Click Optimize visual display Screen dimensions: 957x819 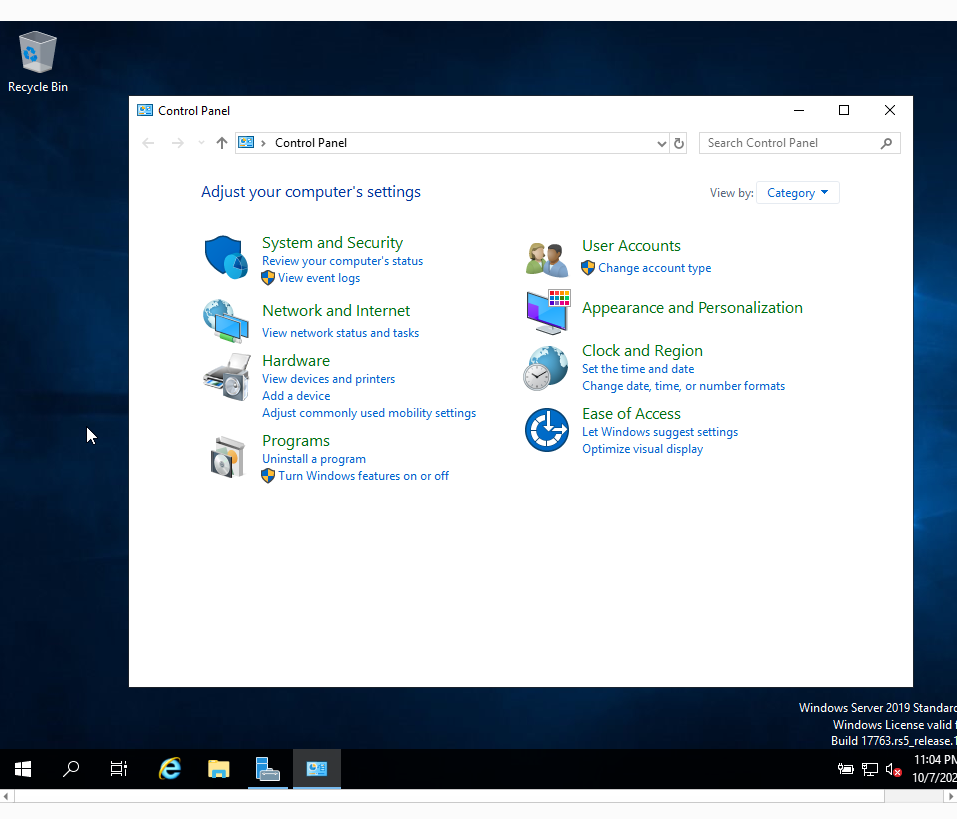[642, 449]
